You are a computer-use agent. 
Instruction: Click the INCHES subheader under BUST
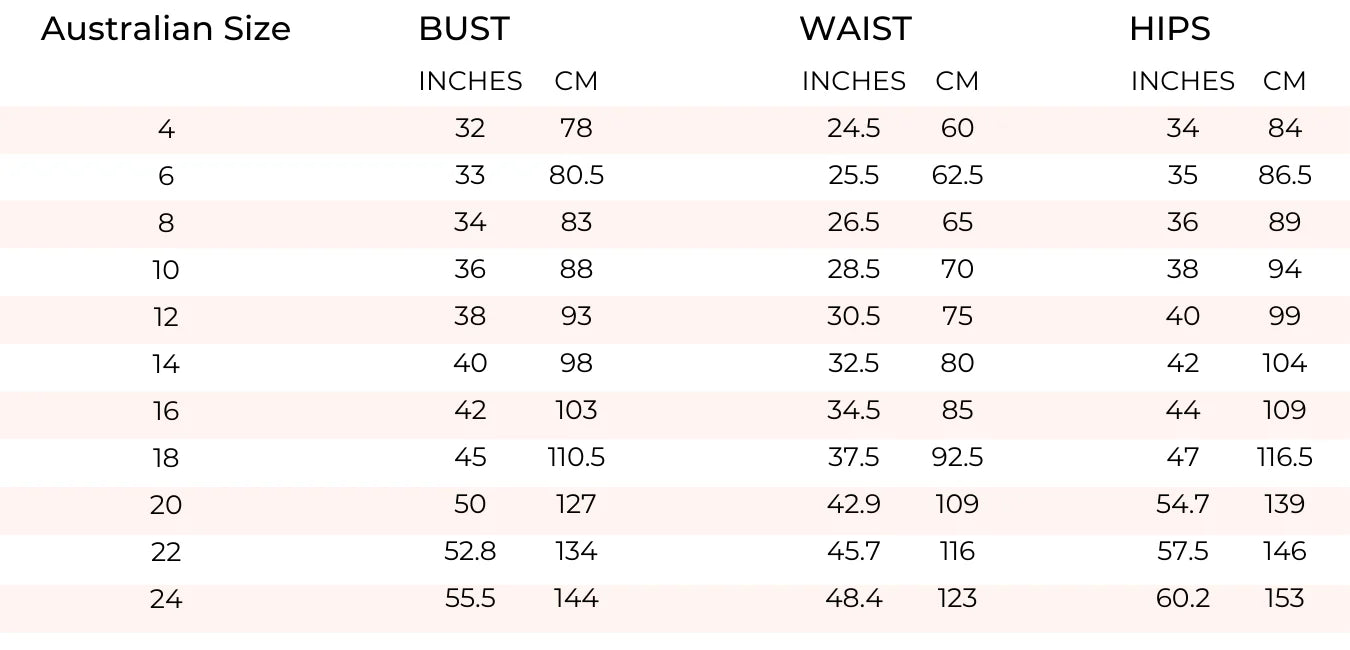[470, 81]
